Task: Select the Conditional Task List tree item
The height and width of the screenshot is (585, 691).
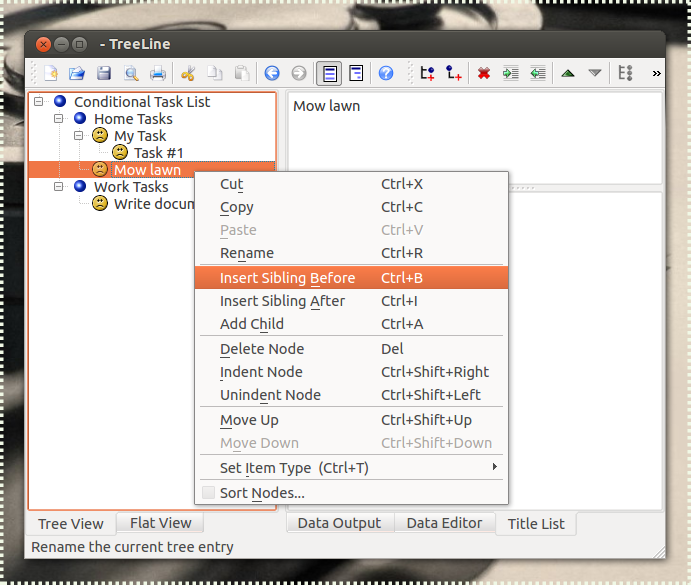Action: pos(142,102)
